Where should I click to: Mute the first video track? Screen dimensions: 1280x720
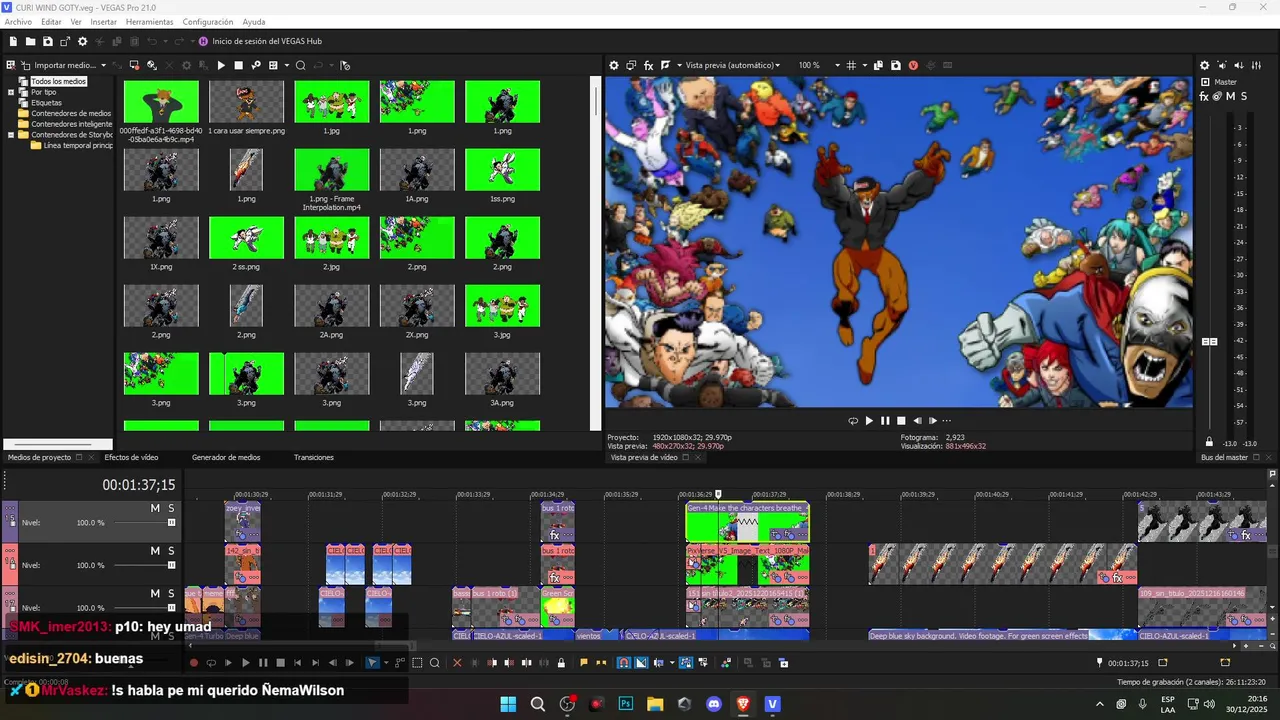pyautogui.click(x=155, y=509)
